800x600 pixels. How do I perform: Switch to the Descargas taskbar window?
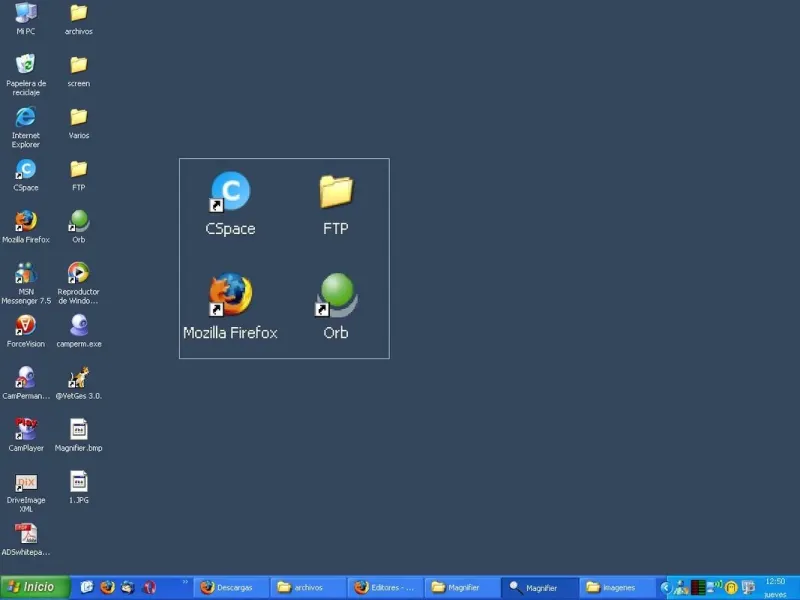pos(231,588)
